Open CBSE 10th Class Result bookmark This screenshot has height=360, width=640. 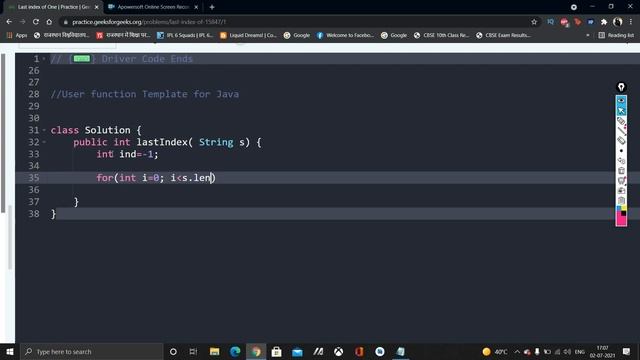pyautogui.click(x=441, y=35)
